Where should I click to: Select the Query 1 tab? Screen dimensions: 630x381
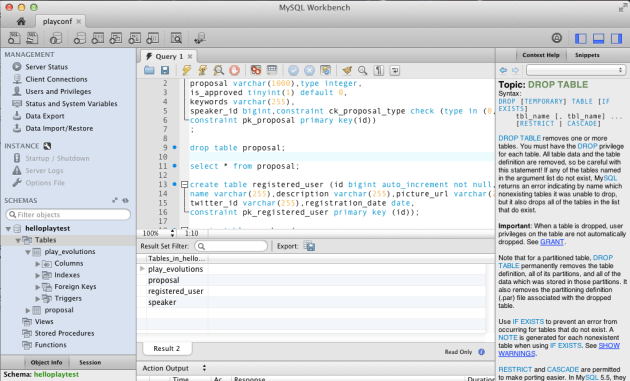tap(169, 56)
